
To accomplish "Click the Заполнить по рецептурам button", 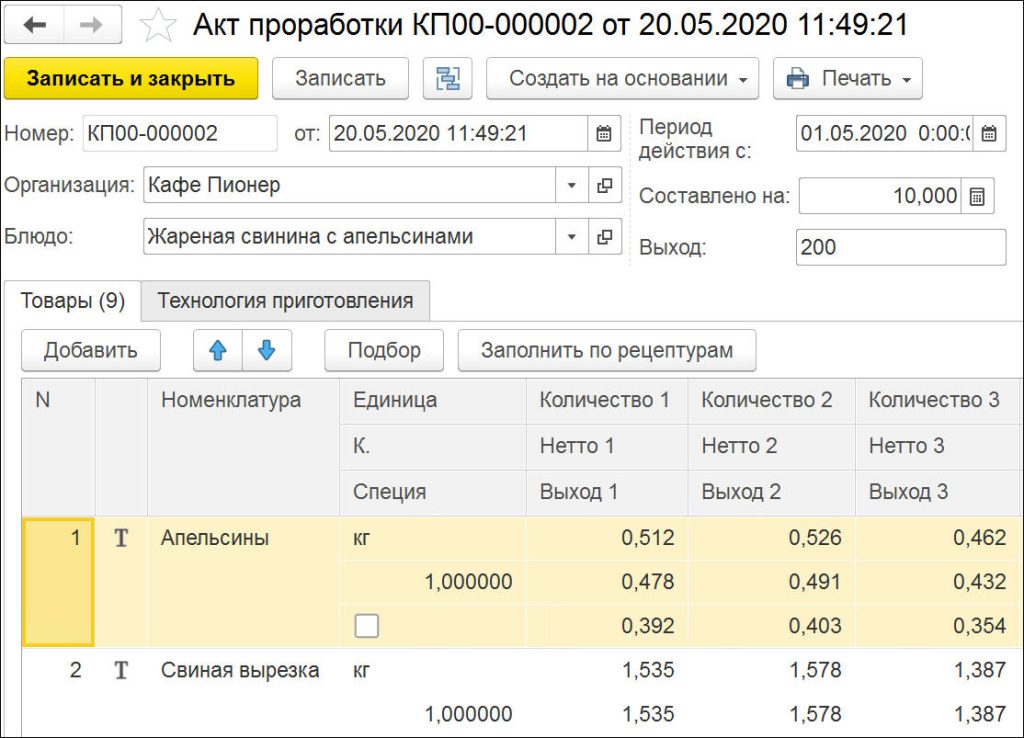I will (x=606, y=351).
